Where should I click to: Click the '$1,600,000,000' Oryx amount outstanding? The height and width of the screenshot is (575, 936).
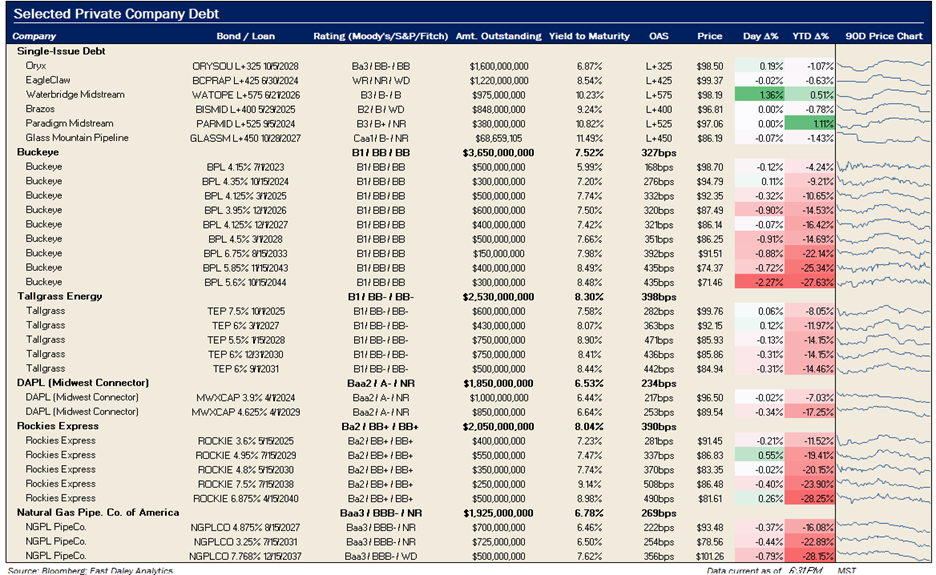[x=498, y=66]
